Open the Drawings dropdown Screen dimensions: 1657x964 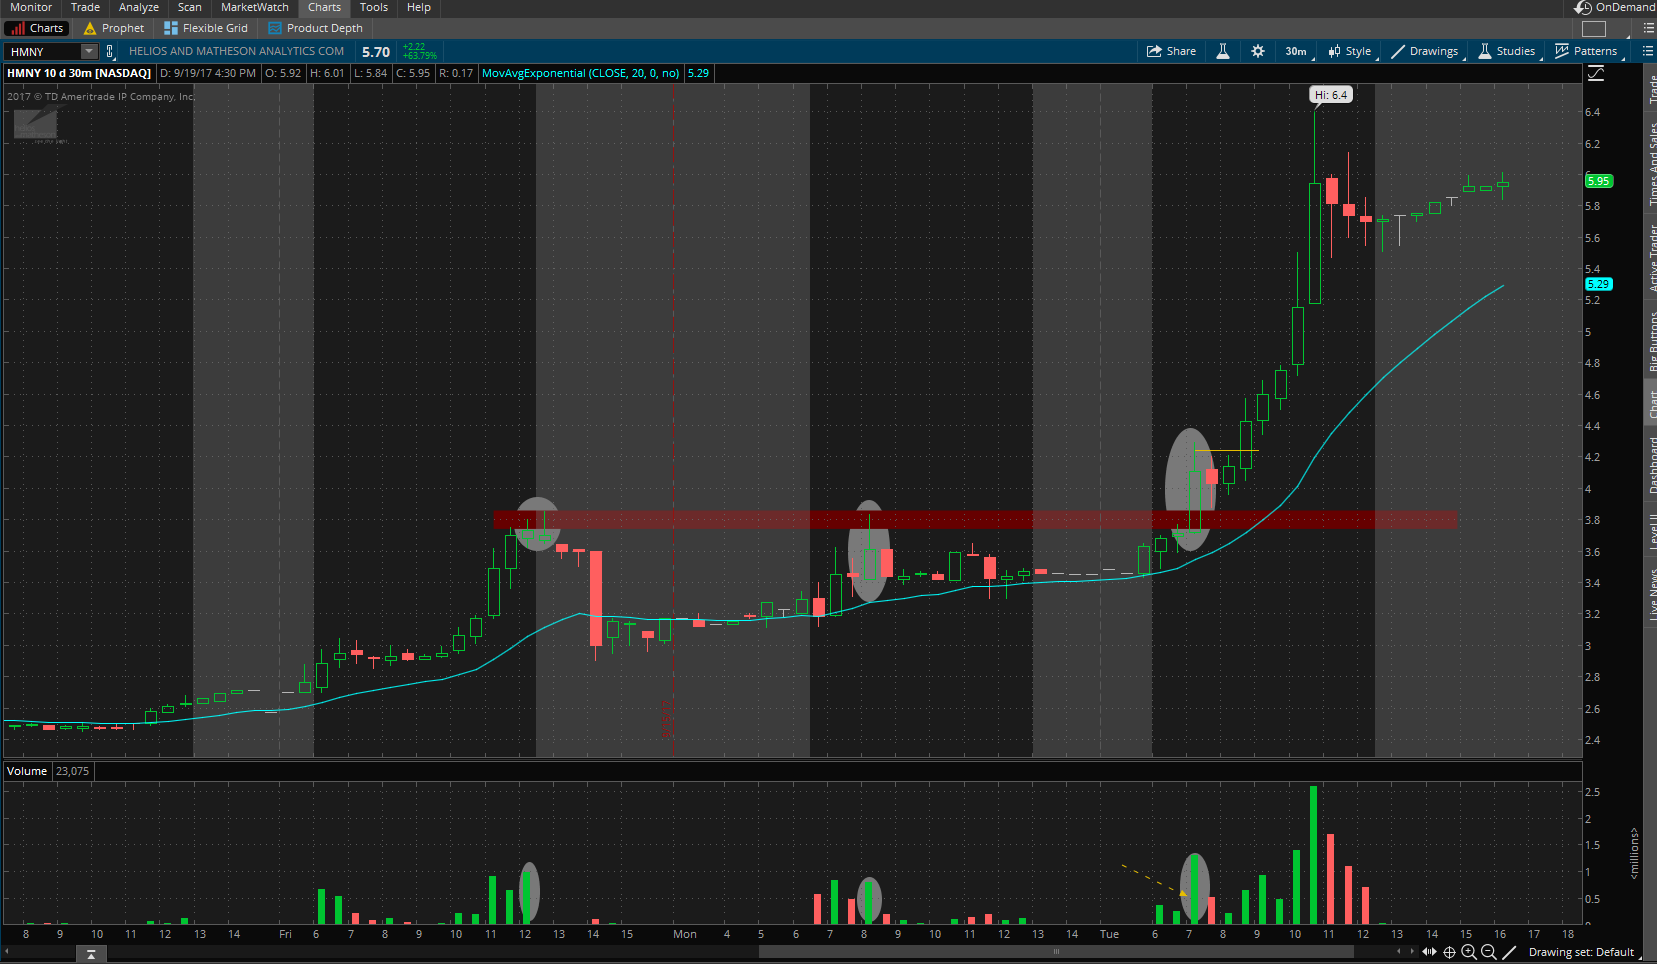(1425, 51)
